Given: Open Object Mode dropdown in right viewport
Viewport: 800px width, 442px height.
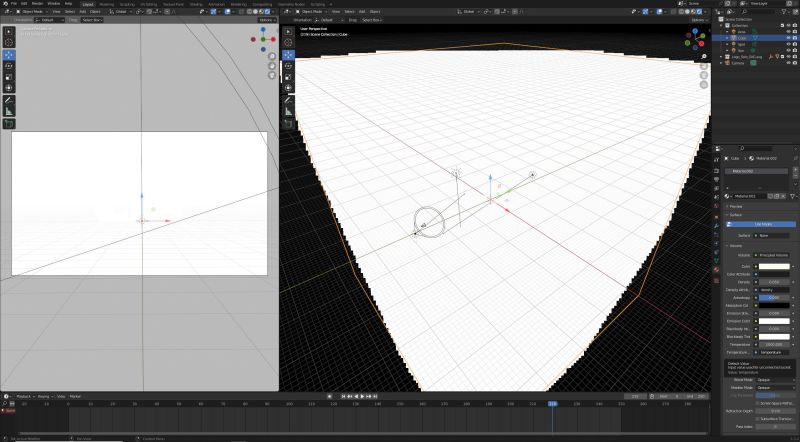Looking at the screenshot, I should (x=310, y=11).
